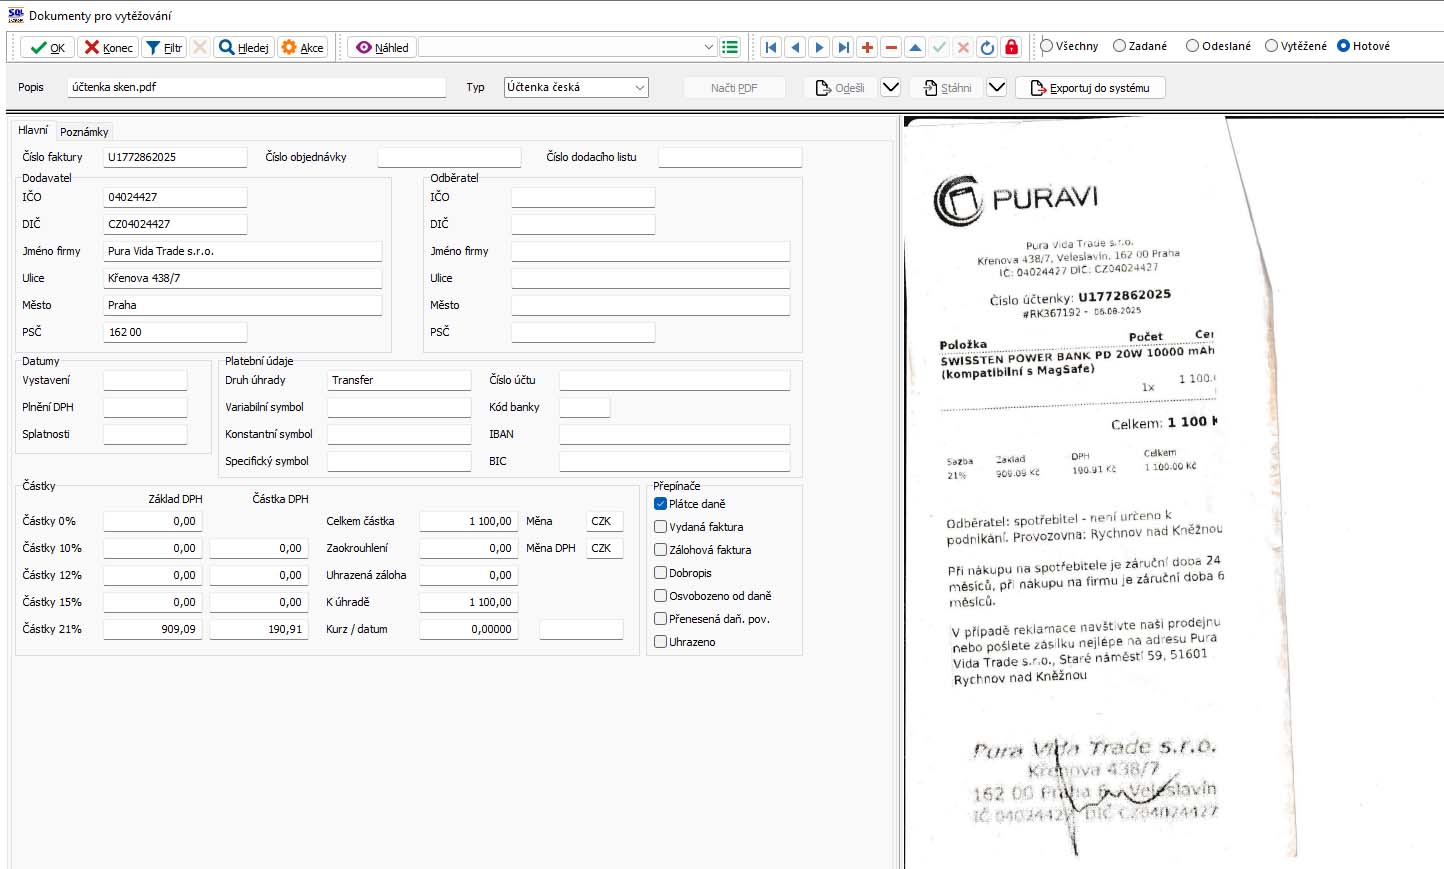Viewport: 1444px width, 869px height.
Task: Expand the dropdown arrow next to Stáhni
Action: 996,88
